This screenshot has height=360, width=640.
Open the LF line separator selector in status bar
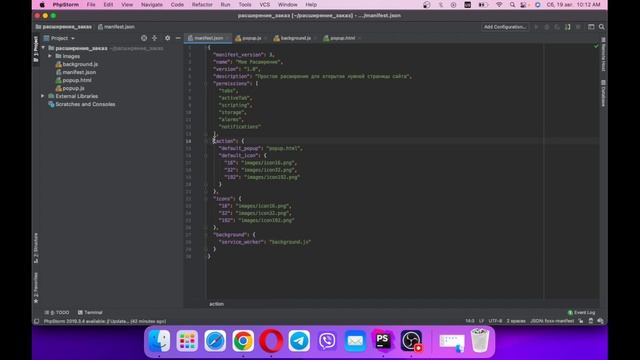coord(482,321)
